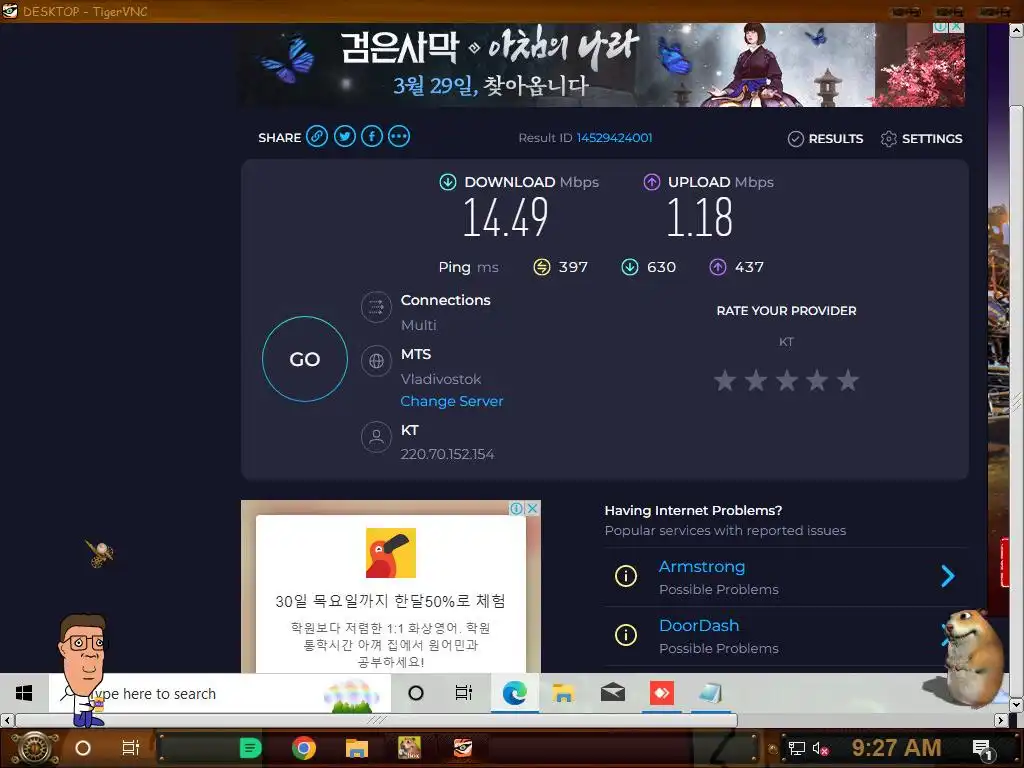Switch to TigerVNC on the host taskbar
Screen dimensions: 1024x768
click(x=462, y=748)
